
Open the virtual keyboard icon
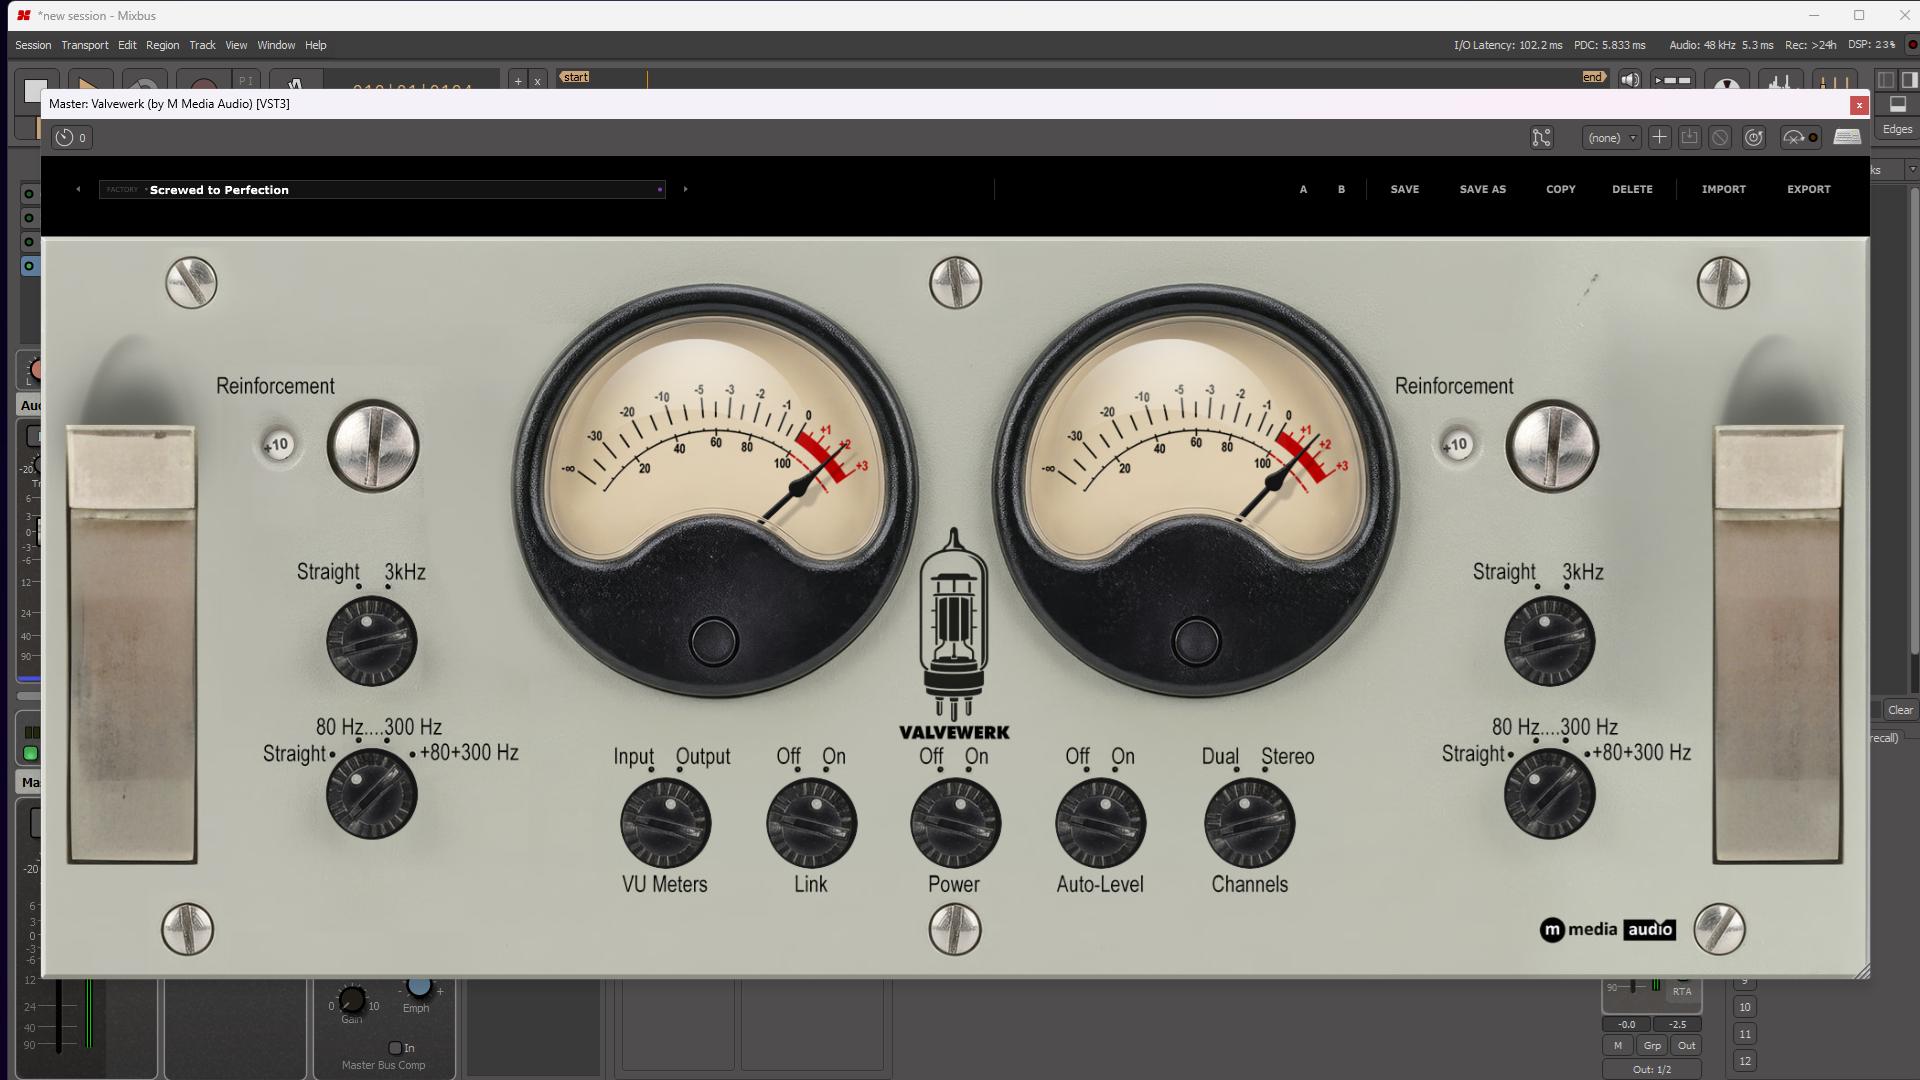pos(1847,137)
